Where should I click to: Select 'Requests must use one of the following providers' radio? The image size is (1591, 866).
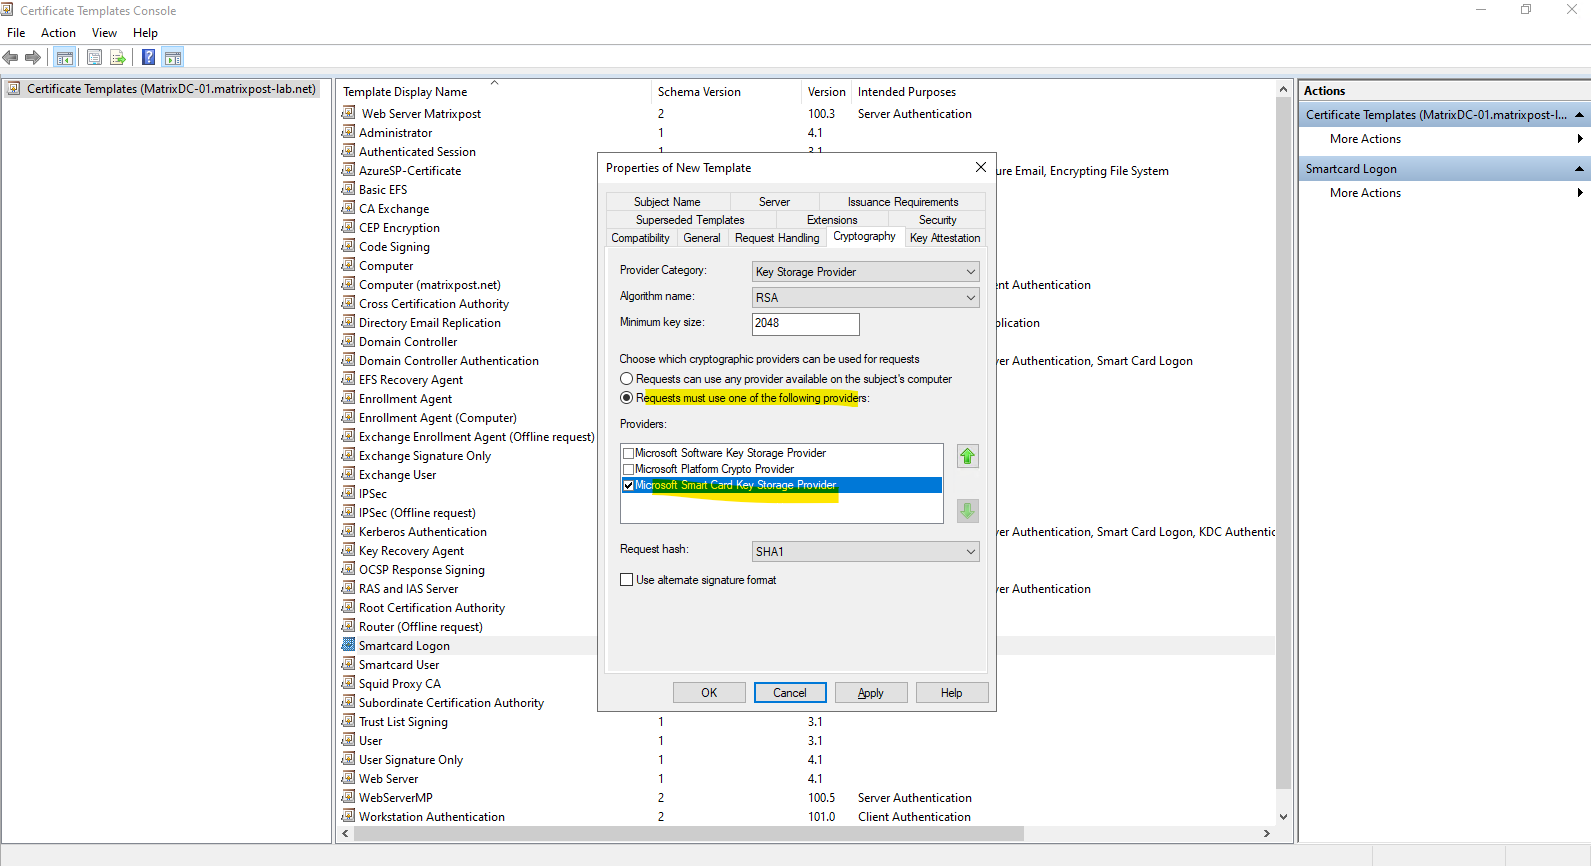click(627, 398)
